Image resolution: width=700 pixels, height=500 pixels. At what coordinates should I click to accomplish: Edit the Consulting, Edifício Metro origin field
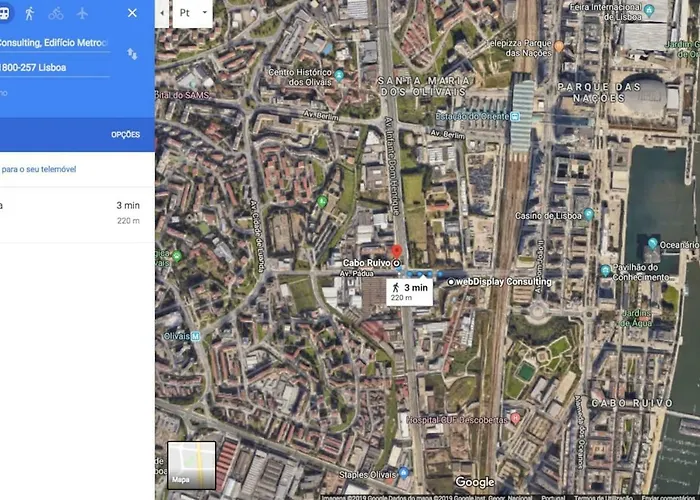point(54,43)
